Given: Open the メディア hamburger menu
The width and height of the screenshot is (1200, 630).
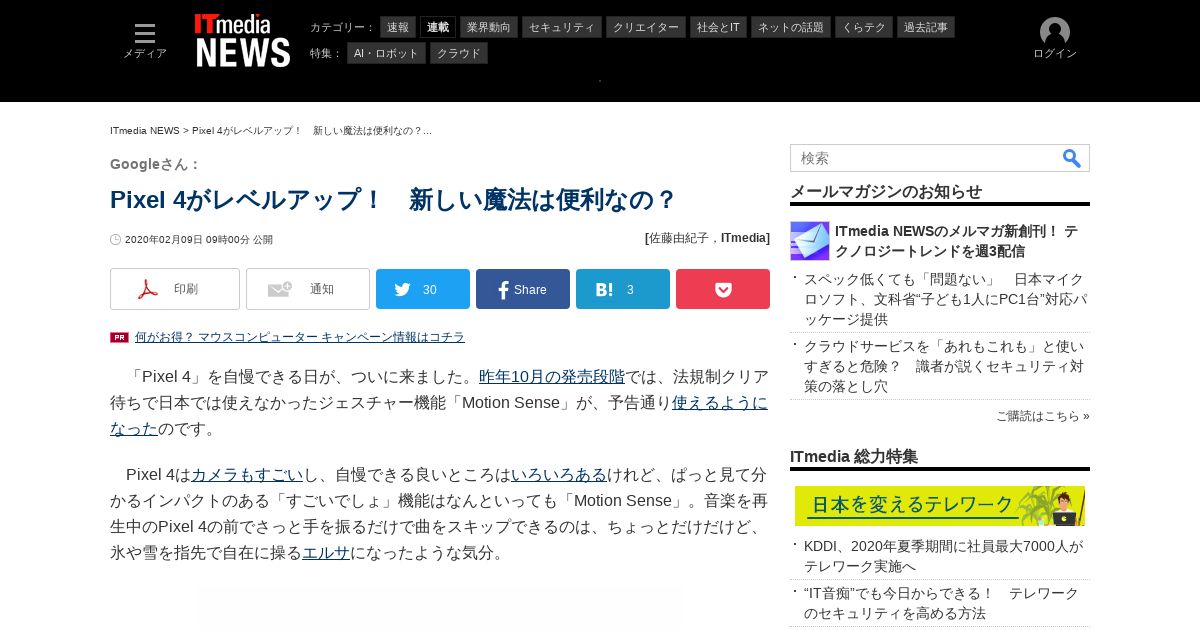Looking at the screenshot, I should click(x=145, y=40).
